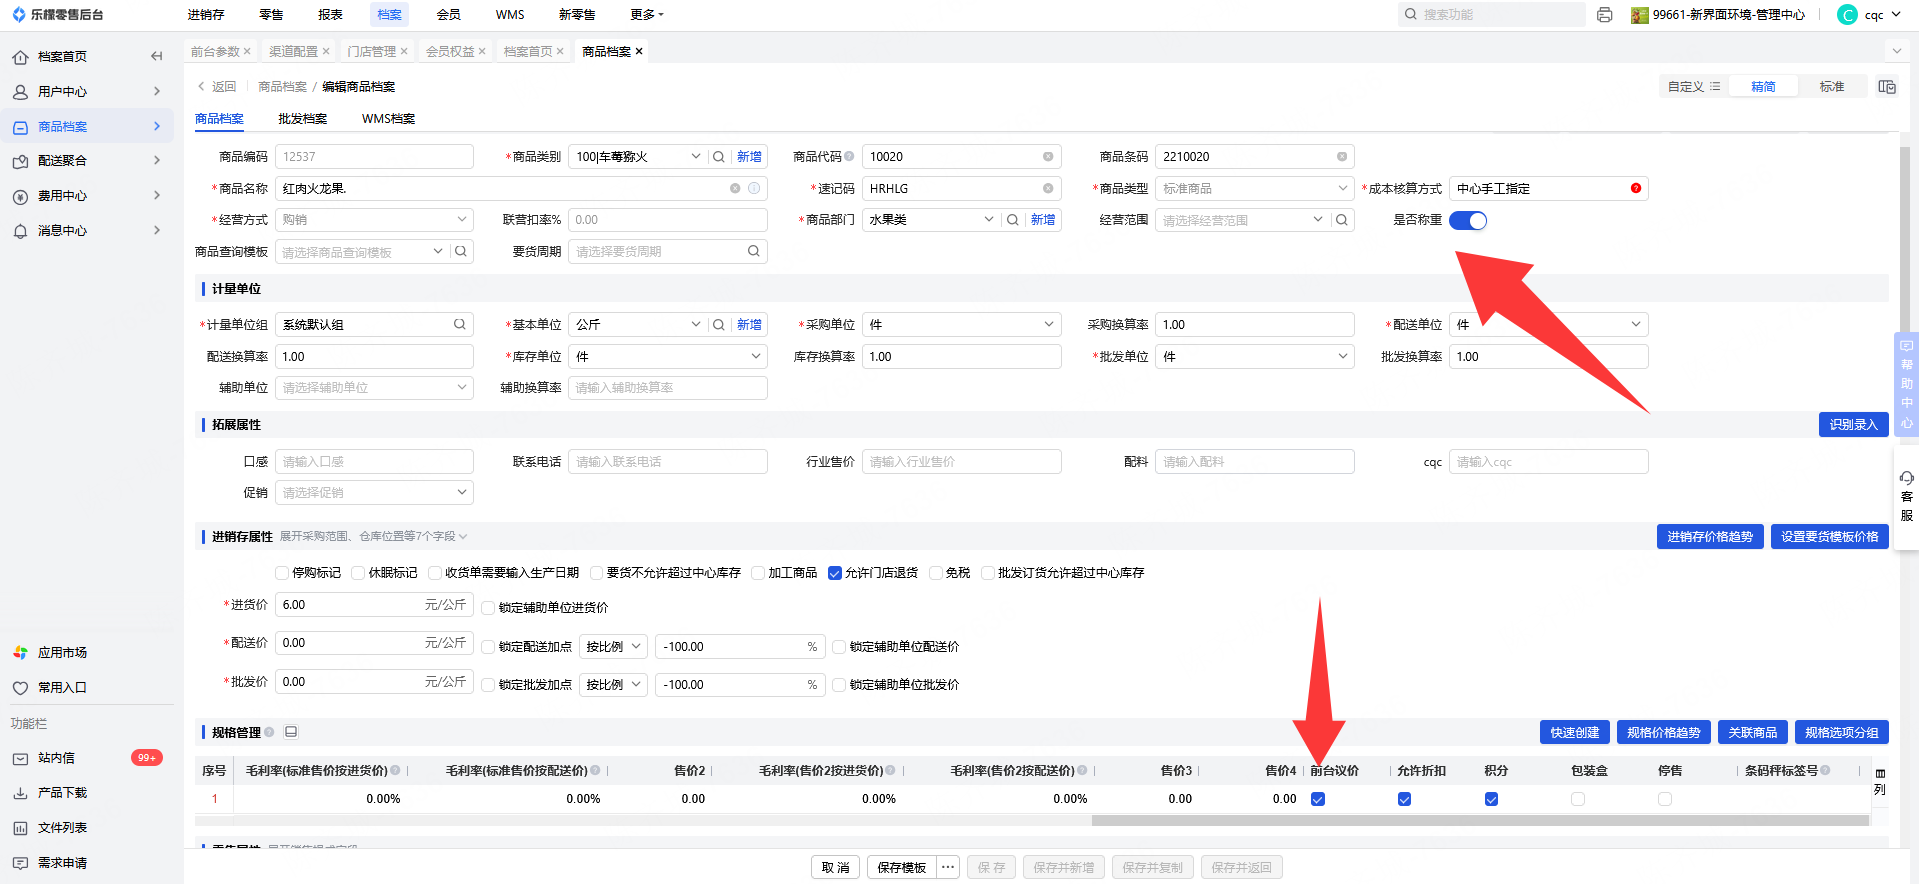Click search icon beside 商品类别 field
The height and width of the screenshot is (884, 1919).
[x=718, y=157]
